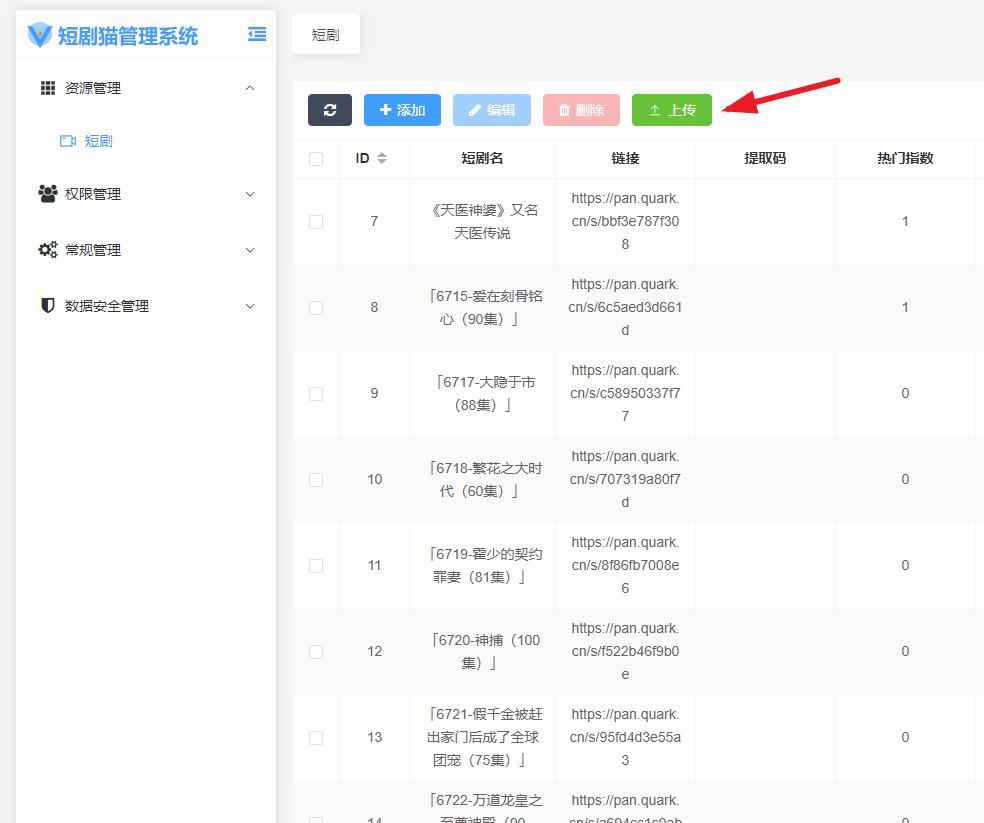This screenshot has height=823, width=984.
Task: Click the 删除 button
Action: click(x=581, y=110)
